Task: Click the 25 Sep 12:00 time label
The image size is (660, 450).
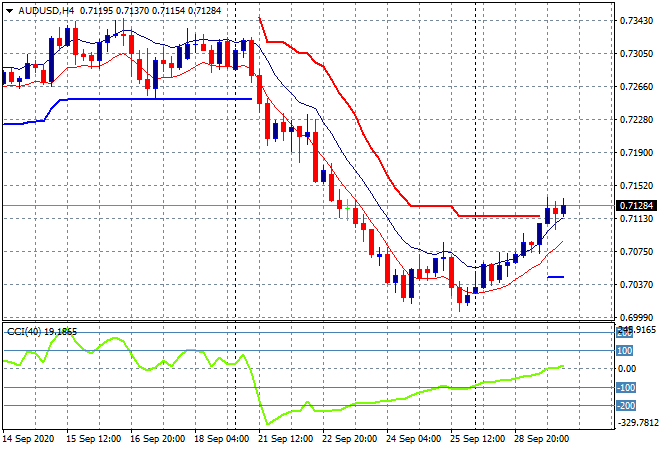Action: pos(477,439)
